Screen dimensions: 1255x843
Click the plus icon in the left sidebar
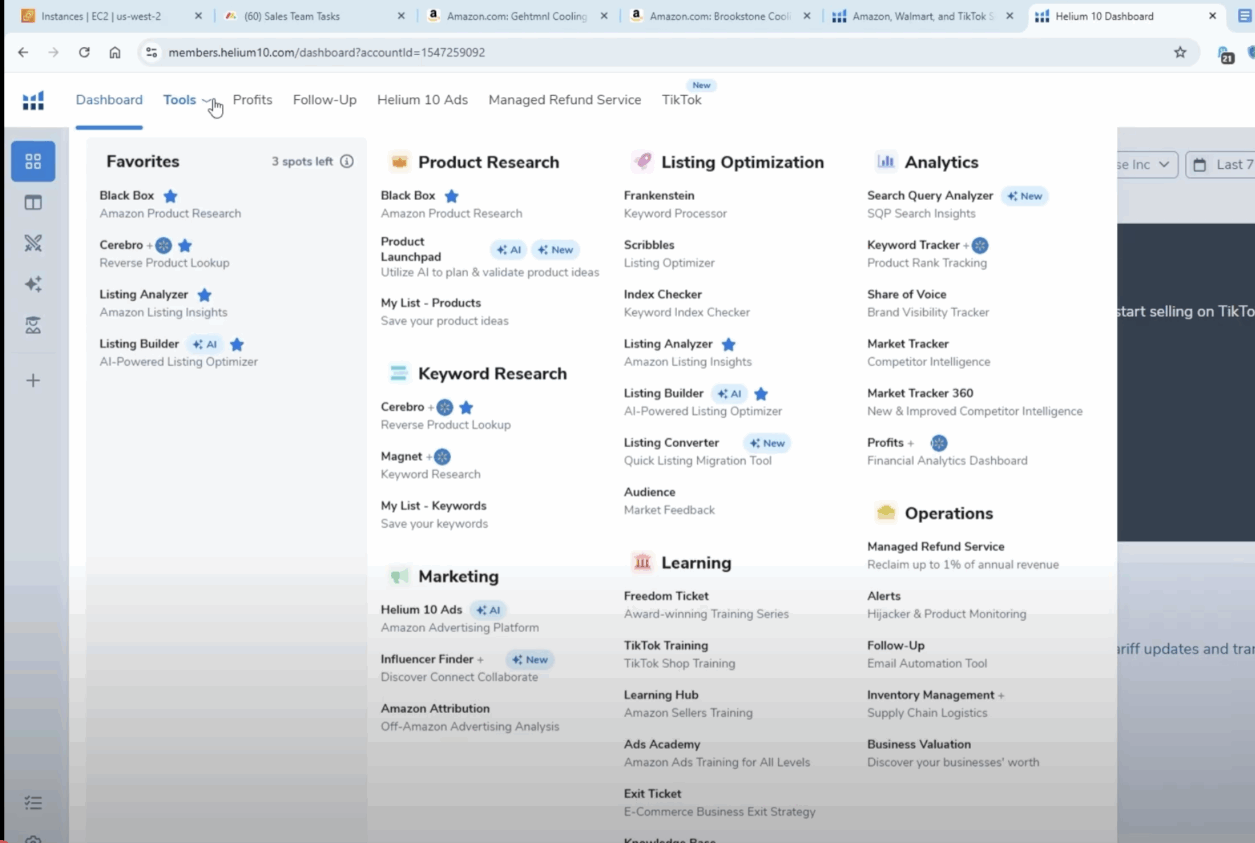[33, 379]
